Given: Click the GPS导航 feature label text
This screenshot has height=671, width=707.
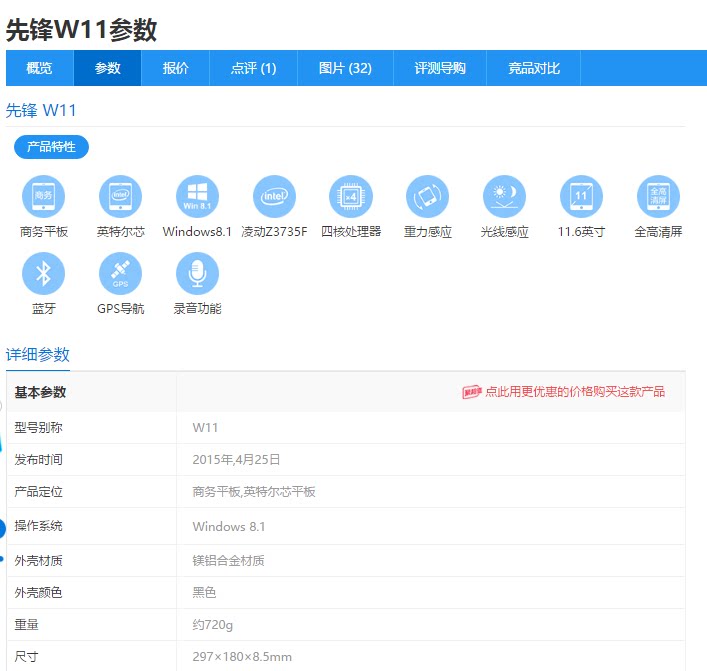Looking at the screenshot, I should (x=120, y=309).
